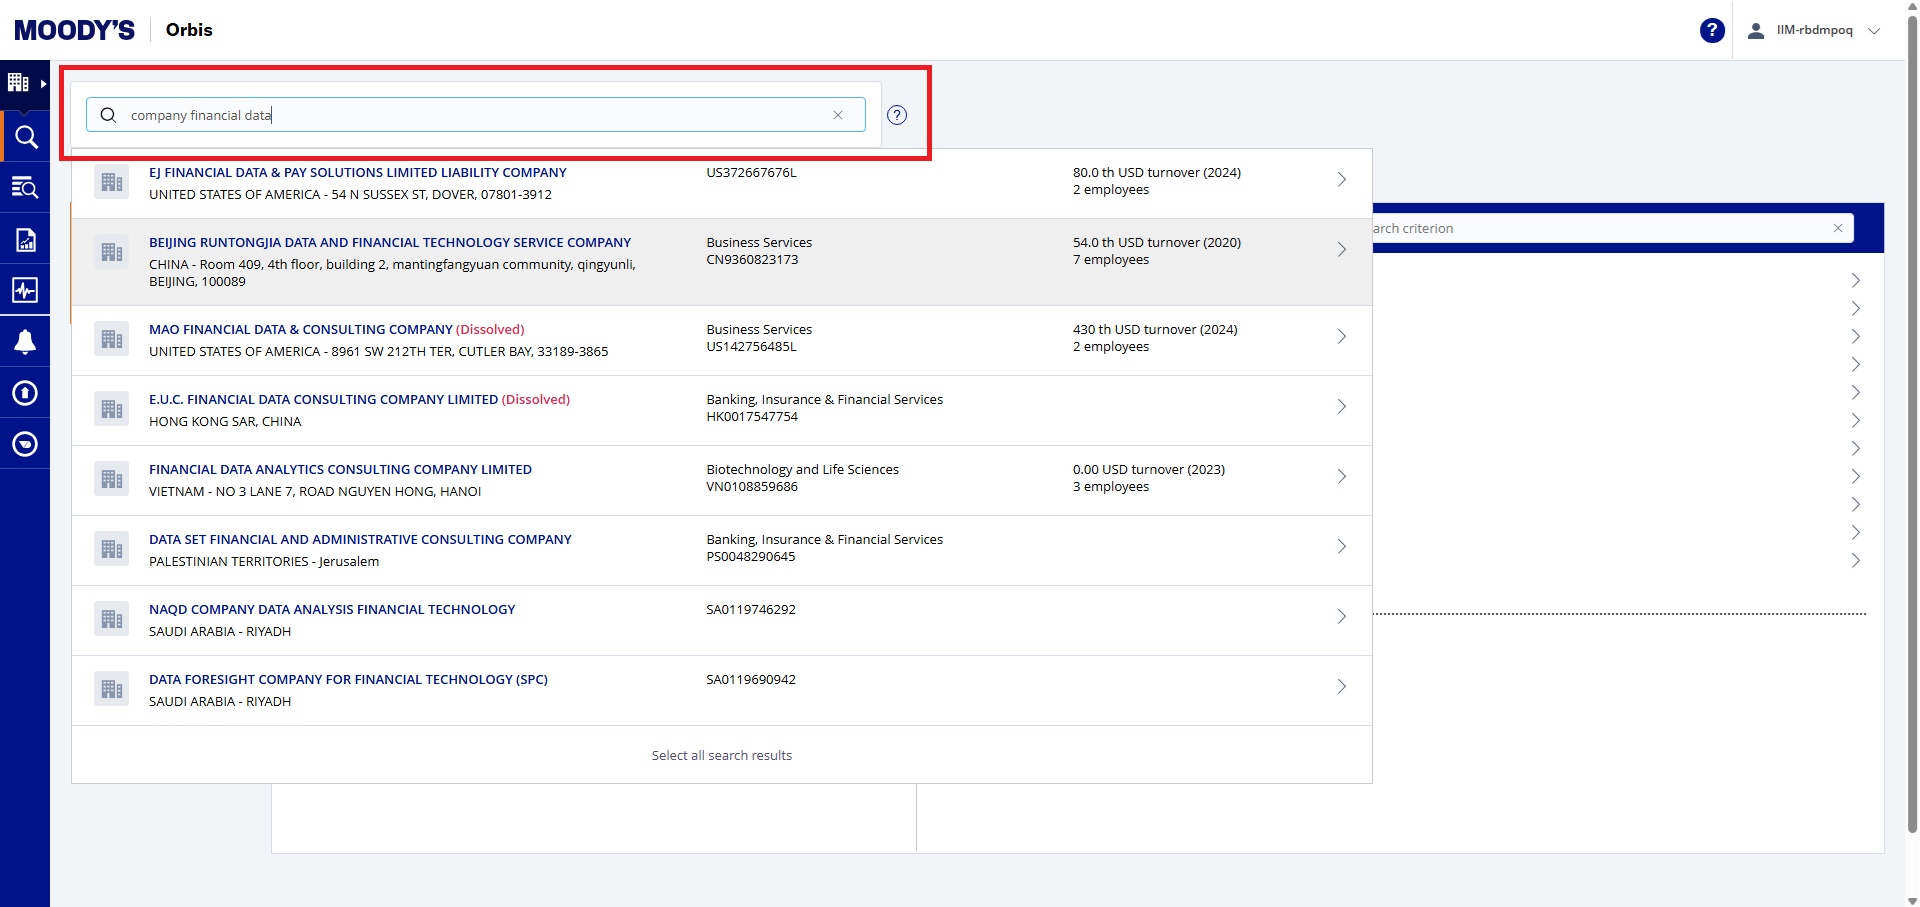Expand the EJ Financial Data result chevron

click(x=1341, y=180)
